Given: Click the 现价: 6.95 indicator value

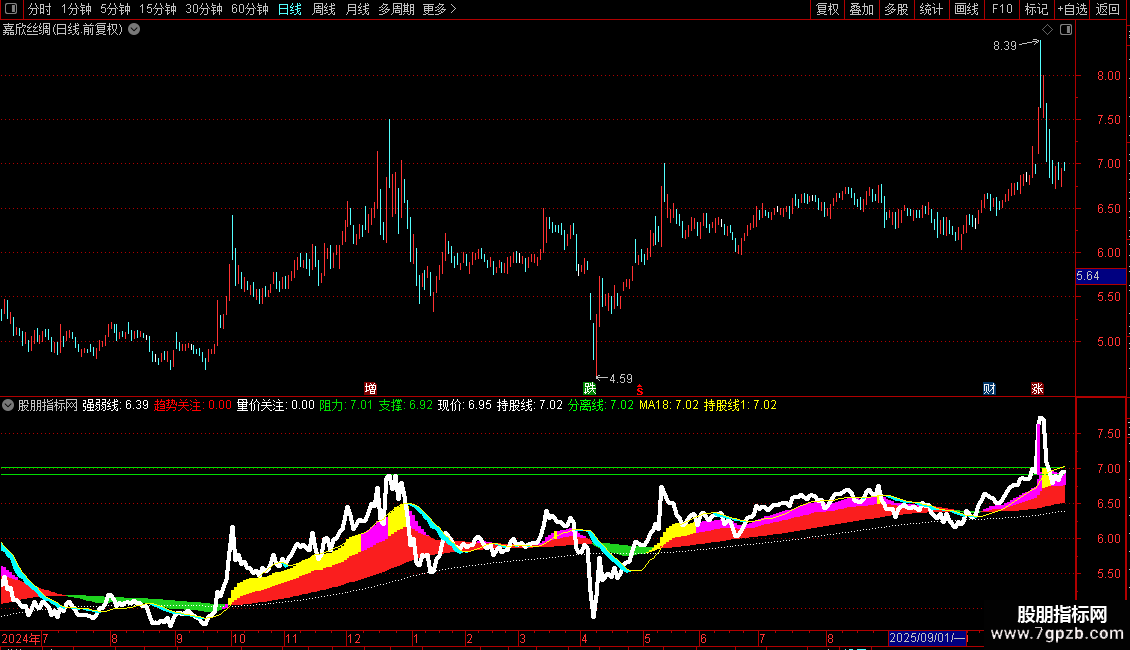Looking at the screenshot, I should tap(465, 405).
